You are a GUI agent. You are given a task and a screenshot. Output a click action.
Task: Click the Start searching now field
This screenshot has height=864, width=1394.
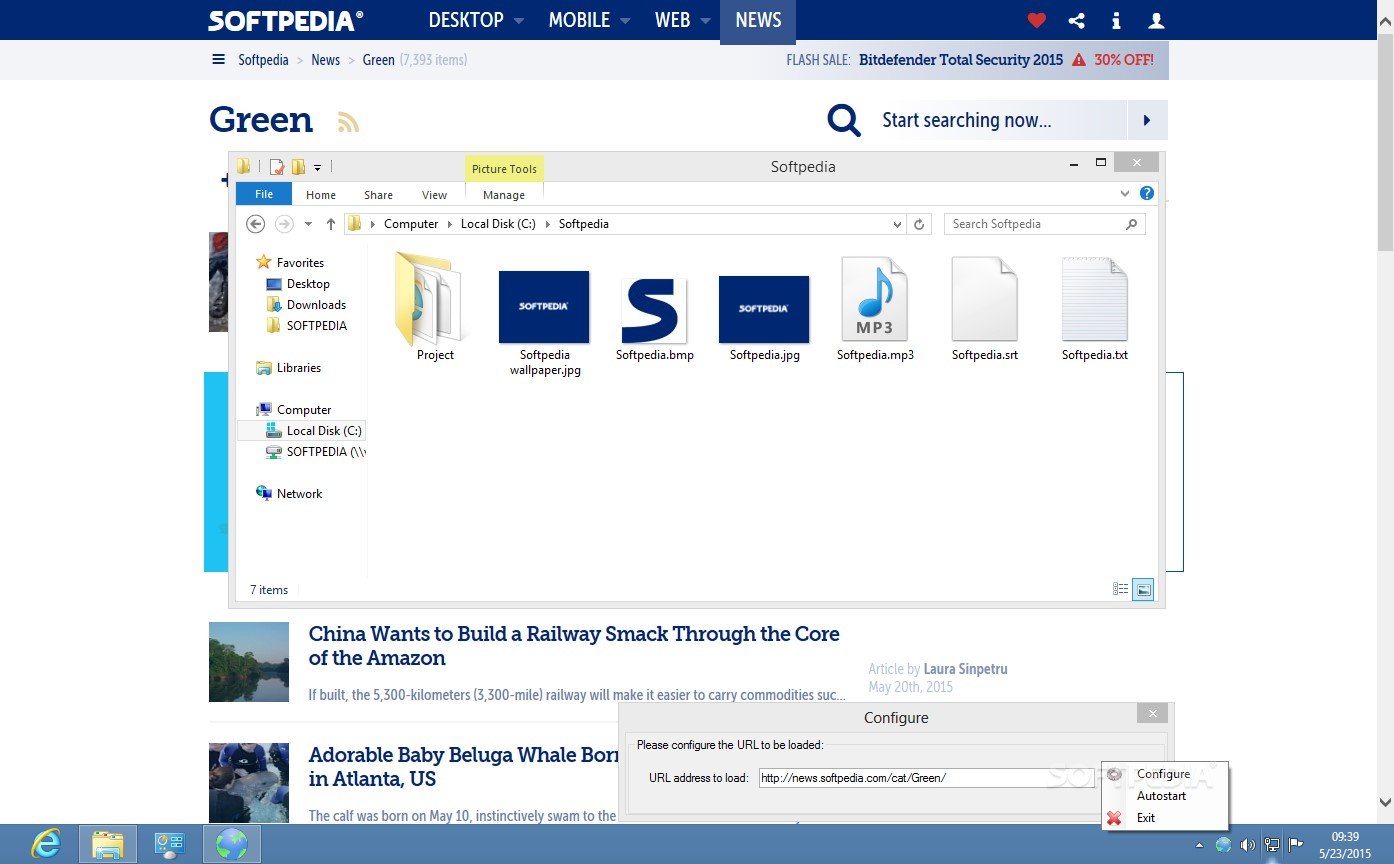[1000, 120]
